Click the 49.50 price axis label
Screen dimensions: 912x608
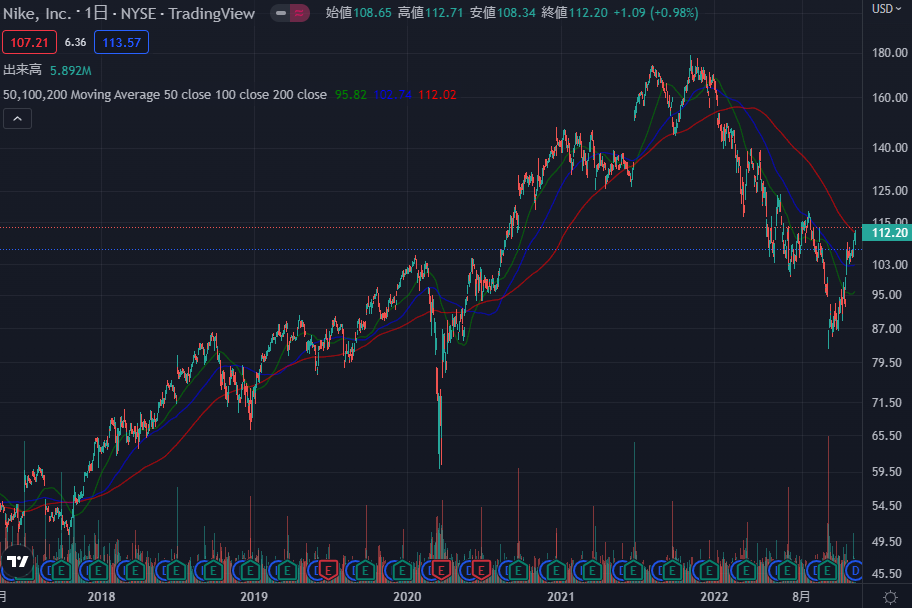coord(887,542)
